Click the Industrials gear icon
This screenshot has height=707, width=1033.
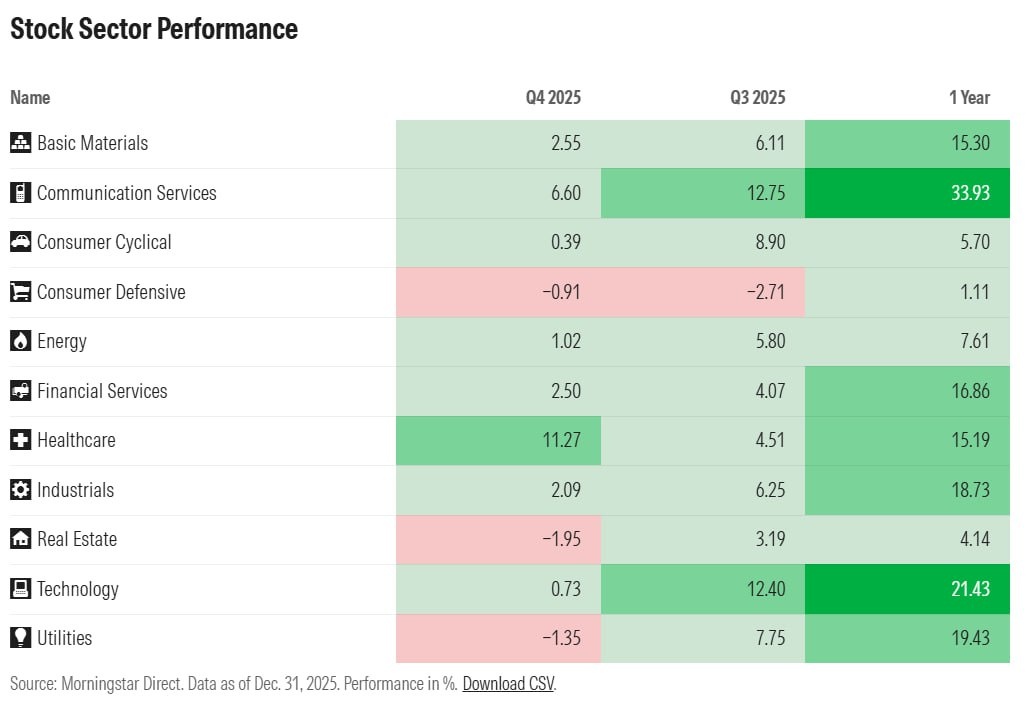click(x=20, y=490)
